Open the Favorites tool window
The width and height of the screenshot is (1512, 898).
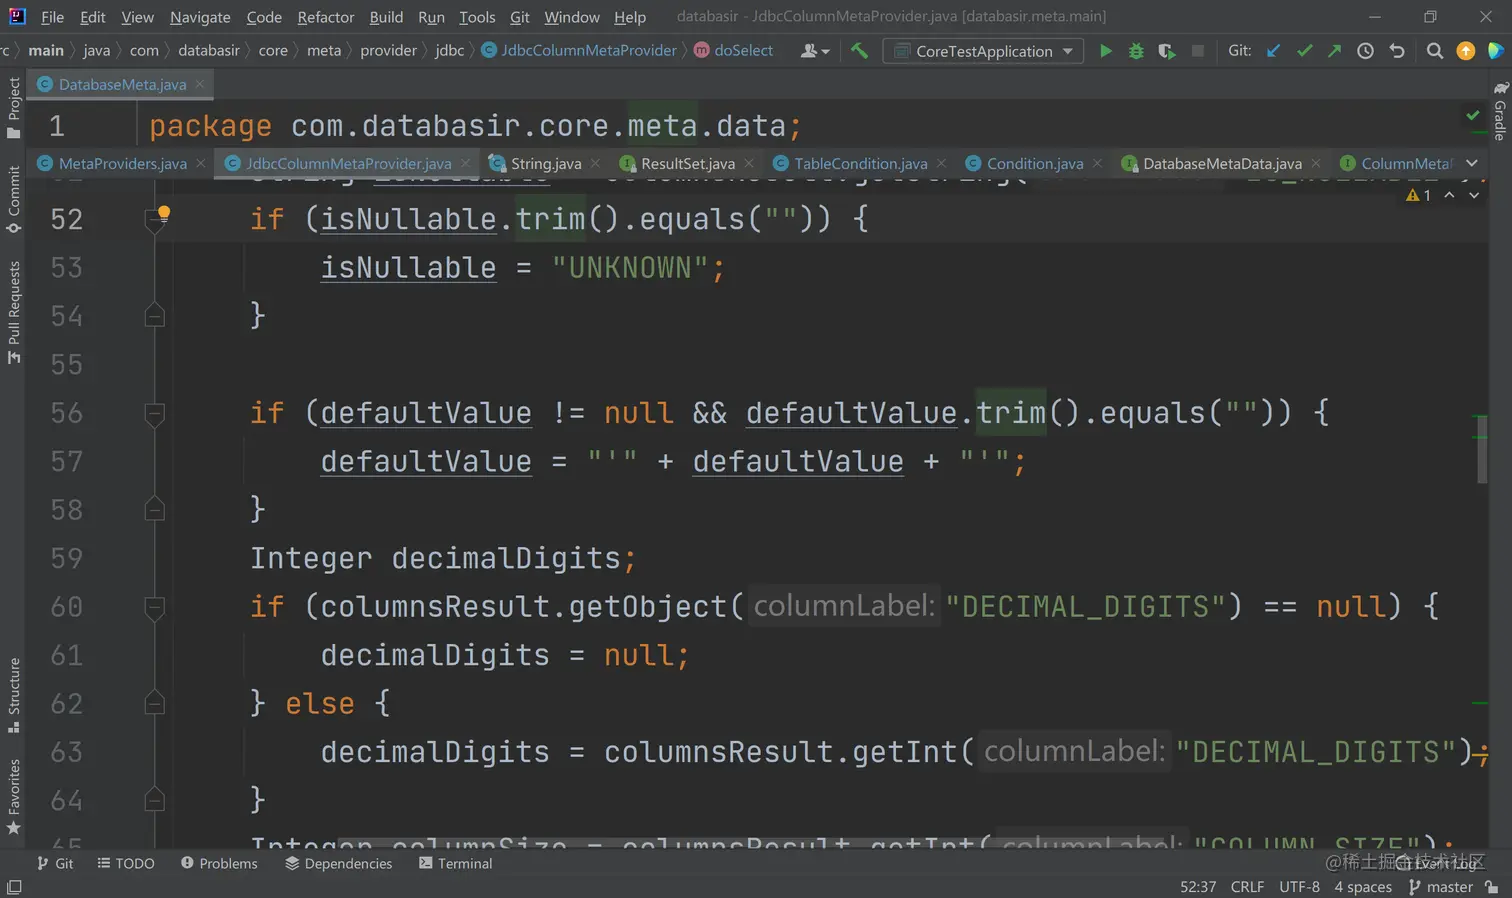(14, 797)
